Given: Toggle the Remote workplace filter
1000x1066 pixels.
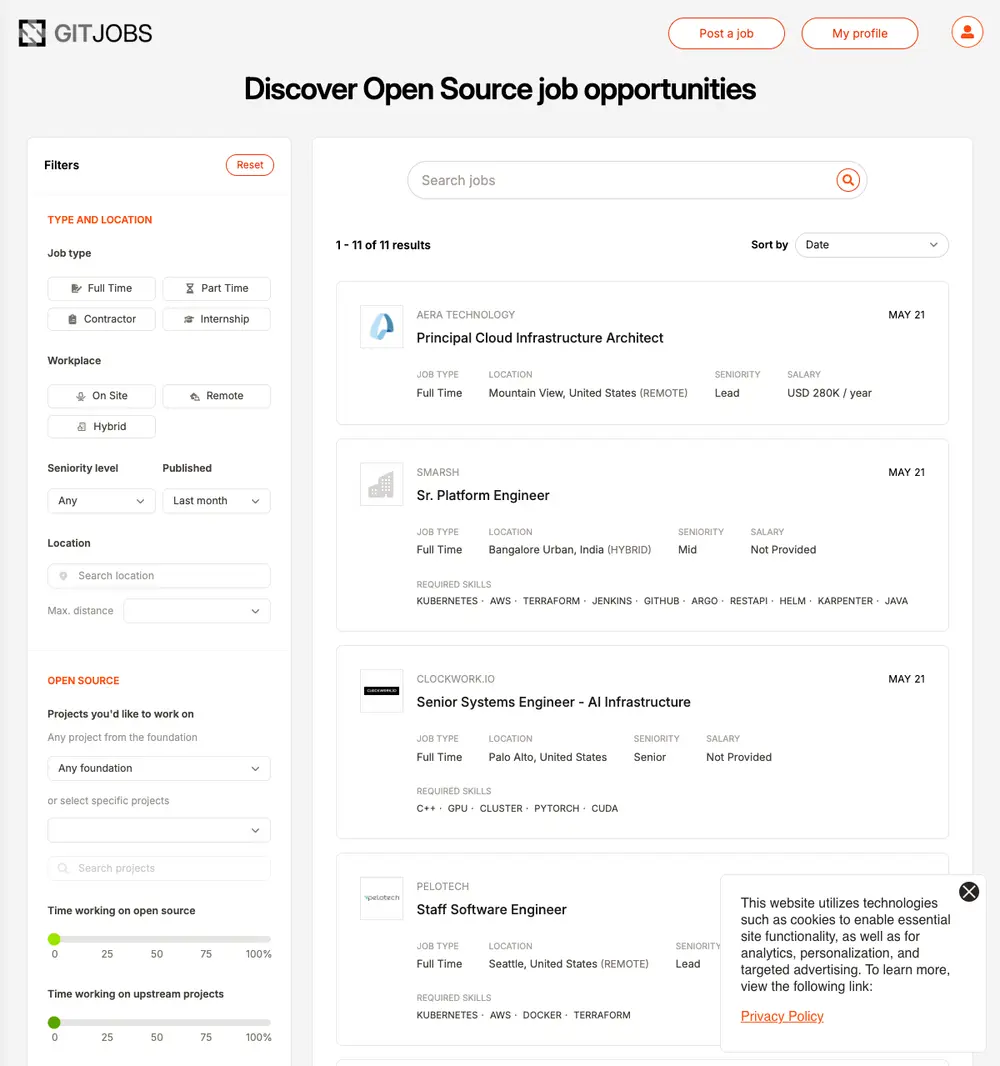Looking at the screenshot, I should (x=217, y=396).
